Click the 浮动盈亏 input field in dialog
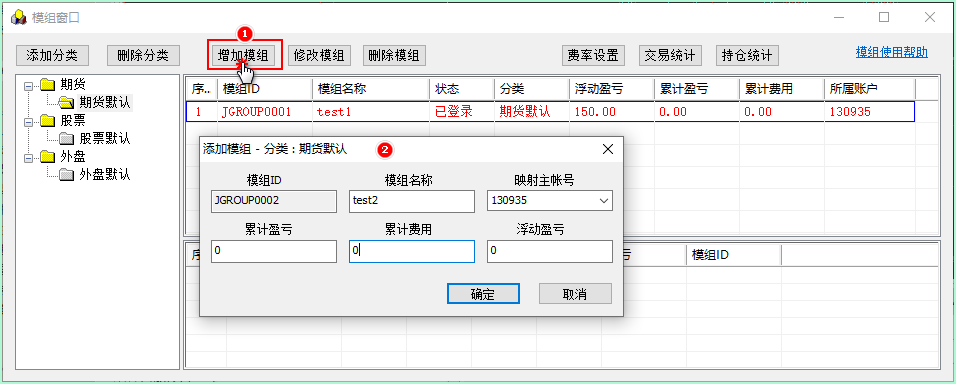Screen dimensions: 956x384 (550, 251)
